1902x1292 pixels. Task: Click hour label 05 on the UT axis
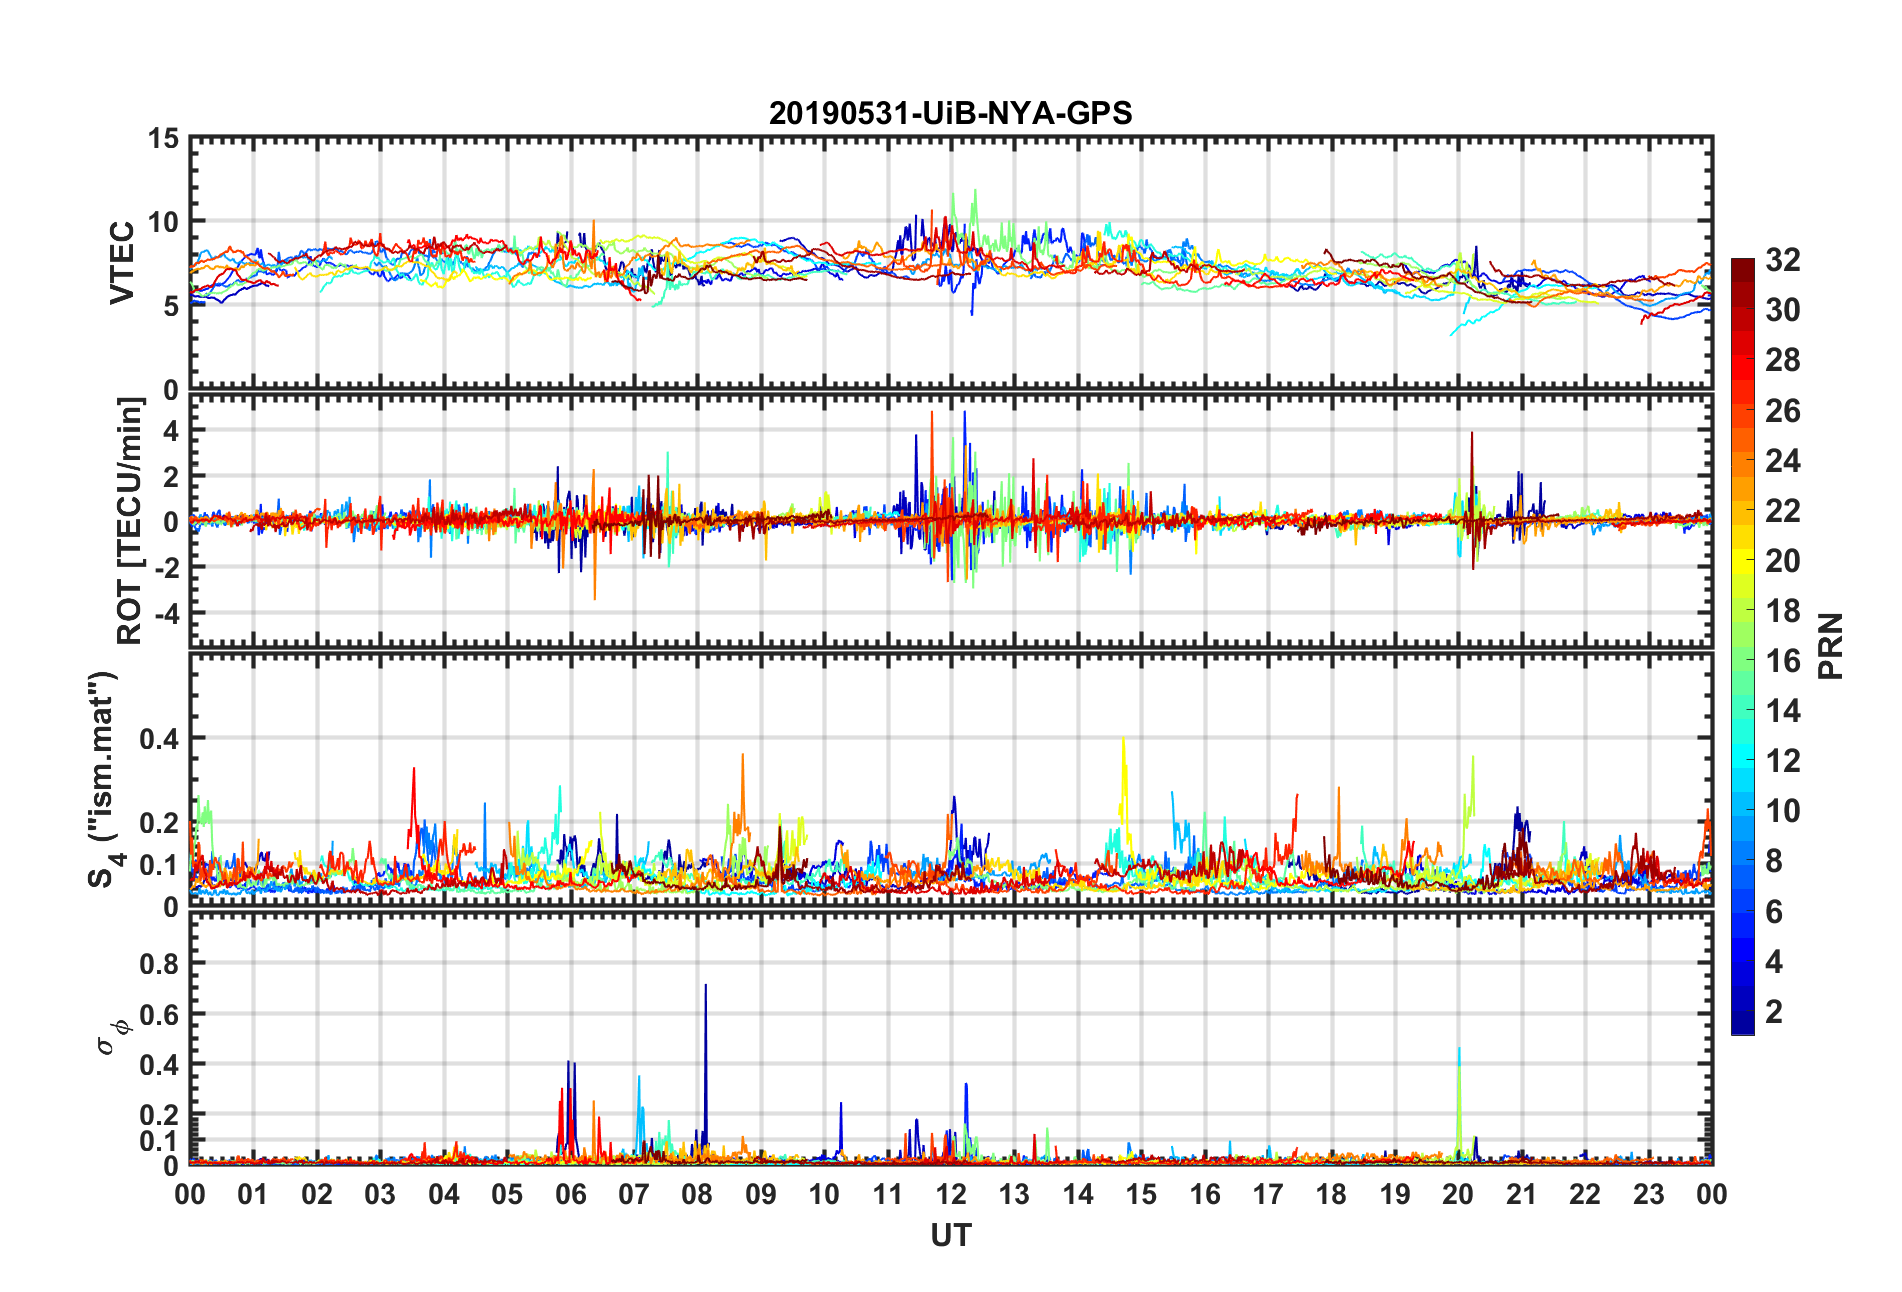point(507,1194)
